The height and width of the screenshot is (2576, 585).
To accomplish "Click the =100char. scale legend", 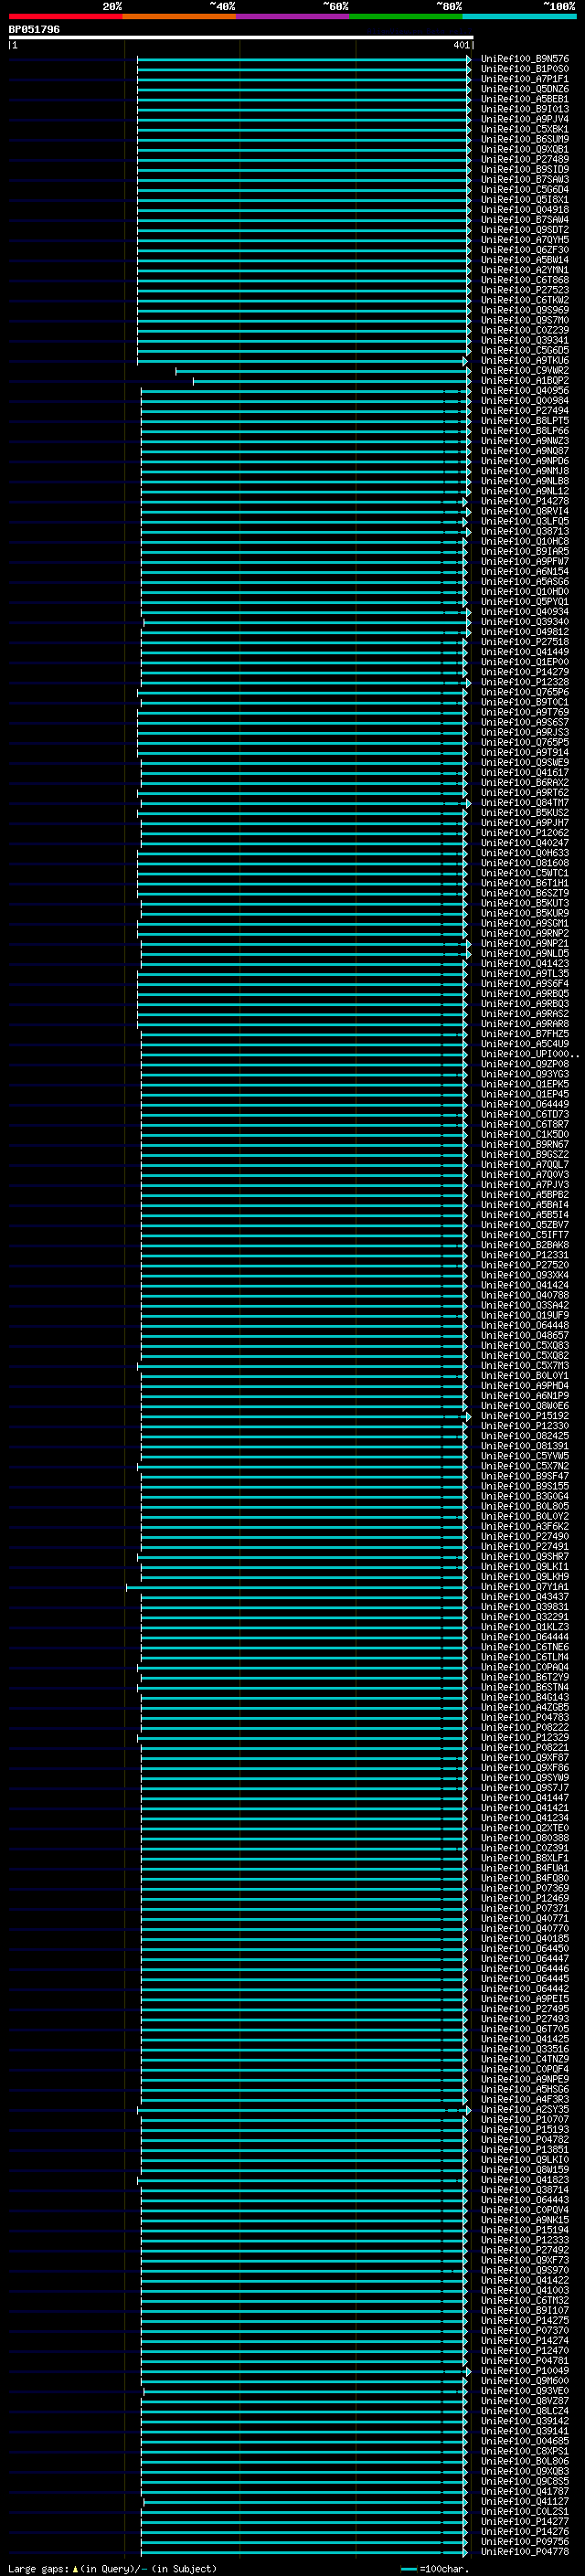I will pos(435,2568).
